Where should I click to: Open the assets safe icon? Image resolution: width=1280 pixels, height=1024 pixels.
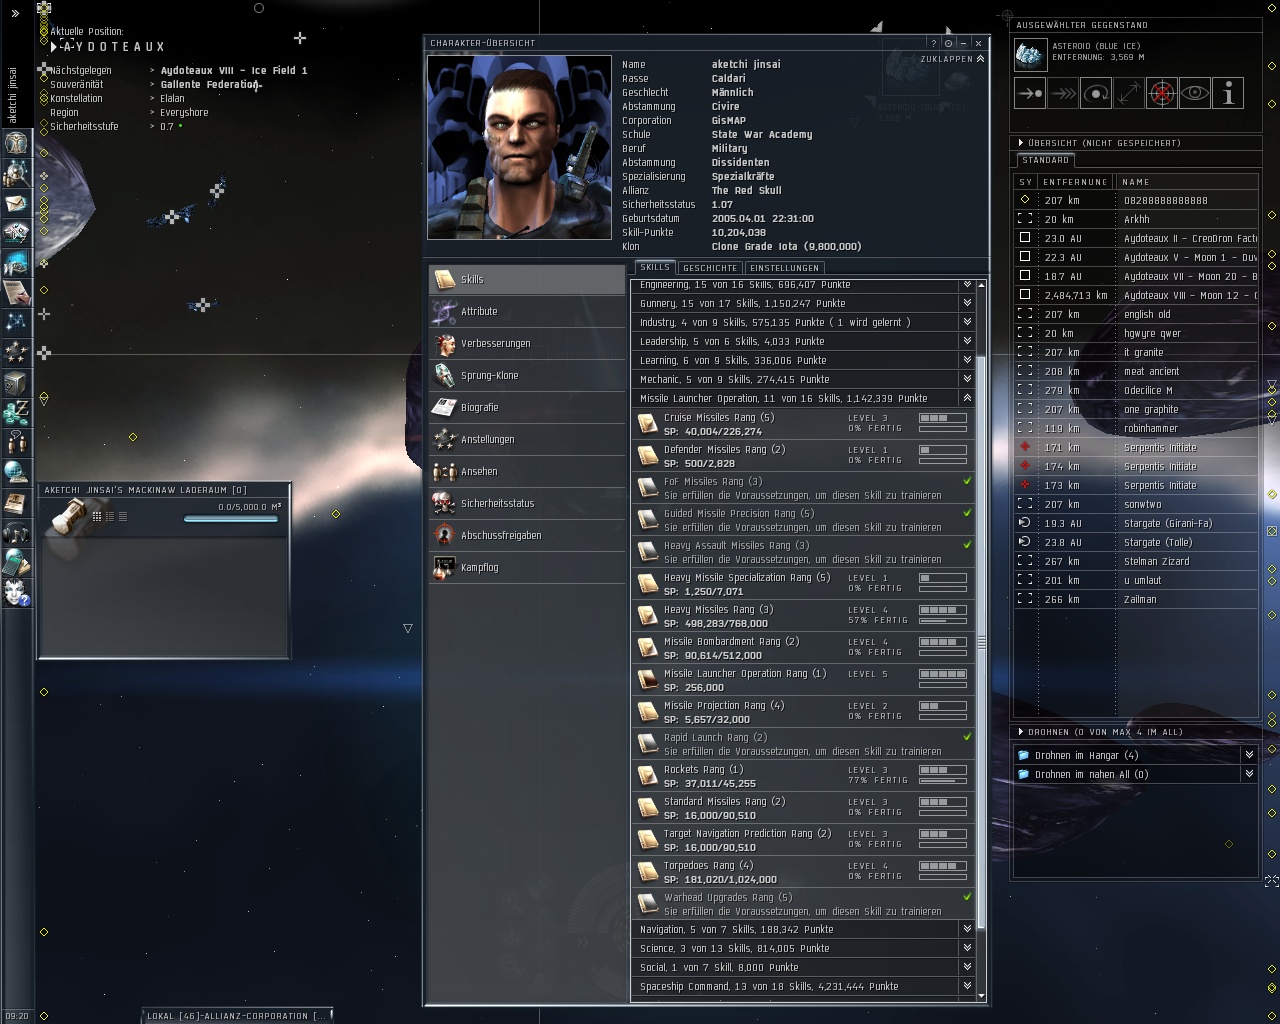(16, 382)
